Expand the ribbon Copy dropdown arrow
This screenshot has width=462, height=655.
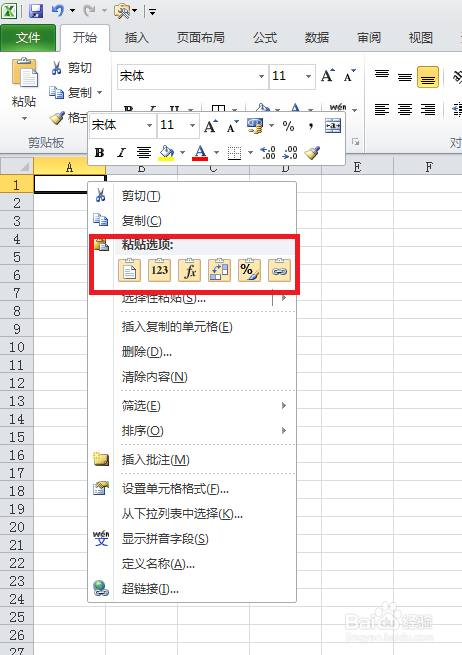point(99,92)
